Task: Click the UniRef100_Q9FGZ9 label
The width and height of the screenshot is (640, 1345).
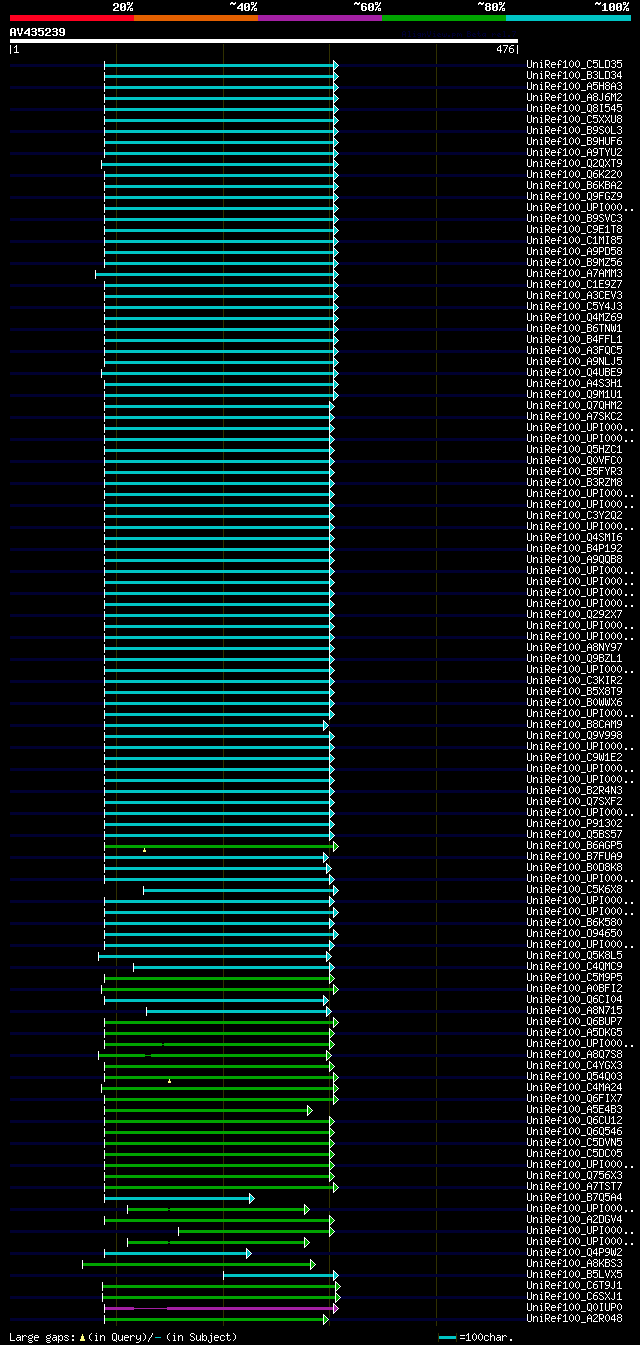Action: [574, 197]
